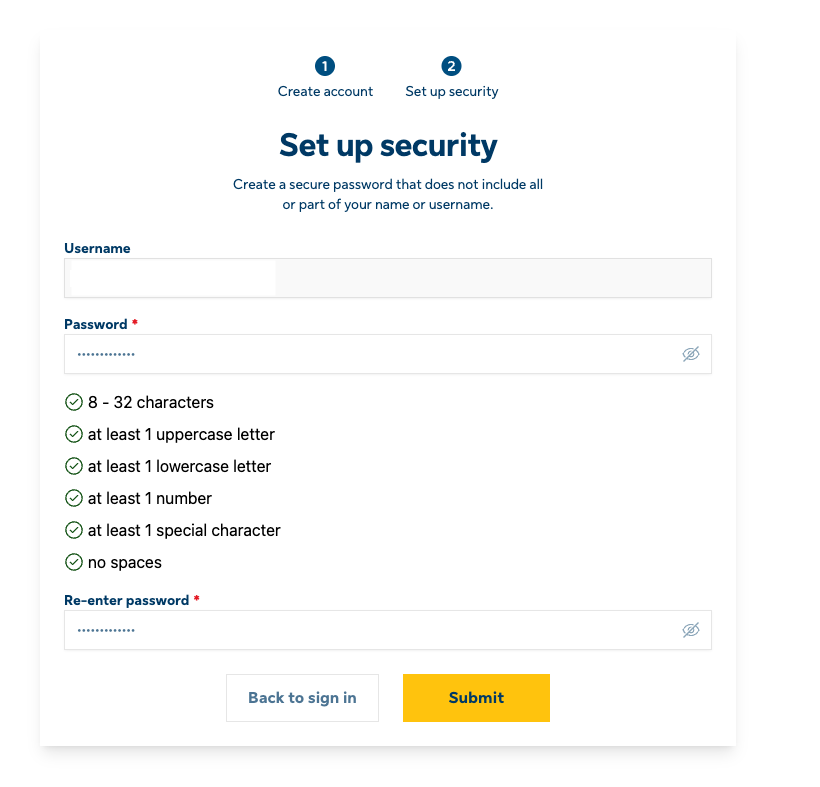Click the checkmark beside 'no spaces'
This screenshot has height=787, width=820.
click(73, 562)
